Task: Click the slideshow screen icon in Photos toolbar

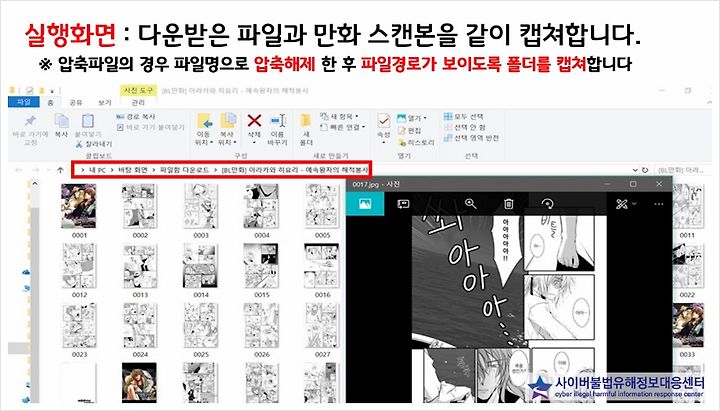Action: (403, 204)
